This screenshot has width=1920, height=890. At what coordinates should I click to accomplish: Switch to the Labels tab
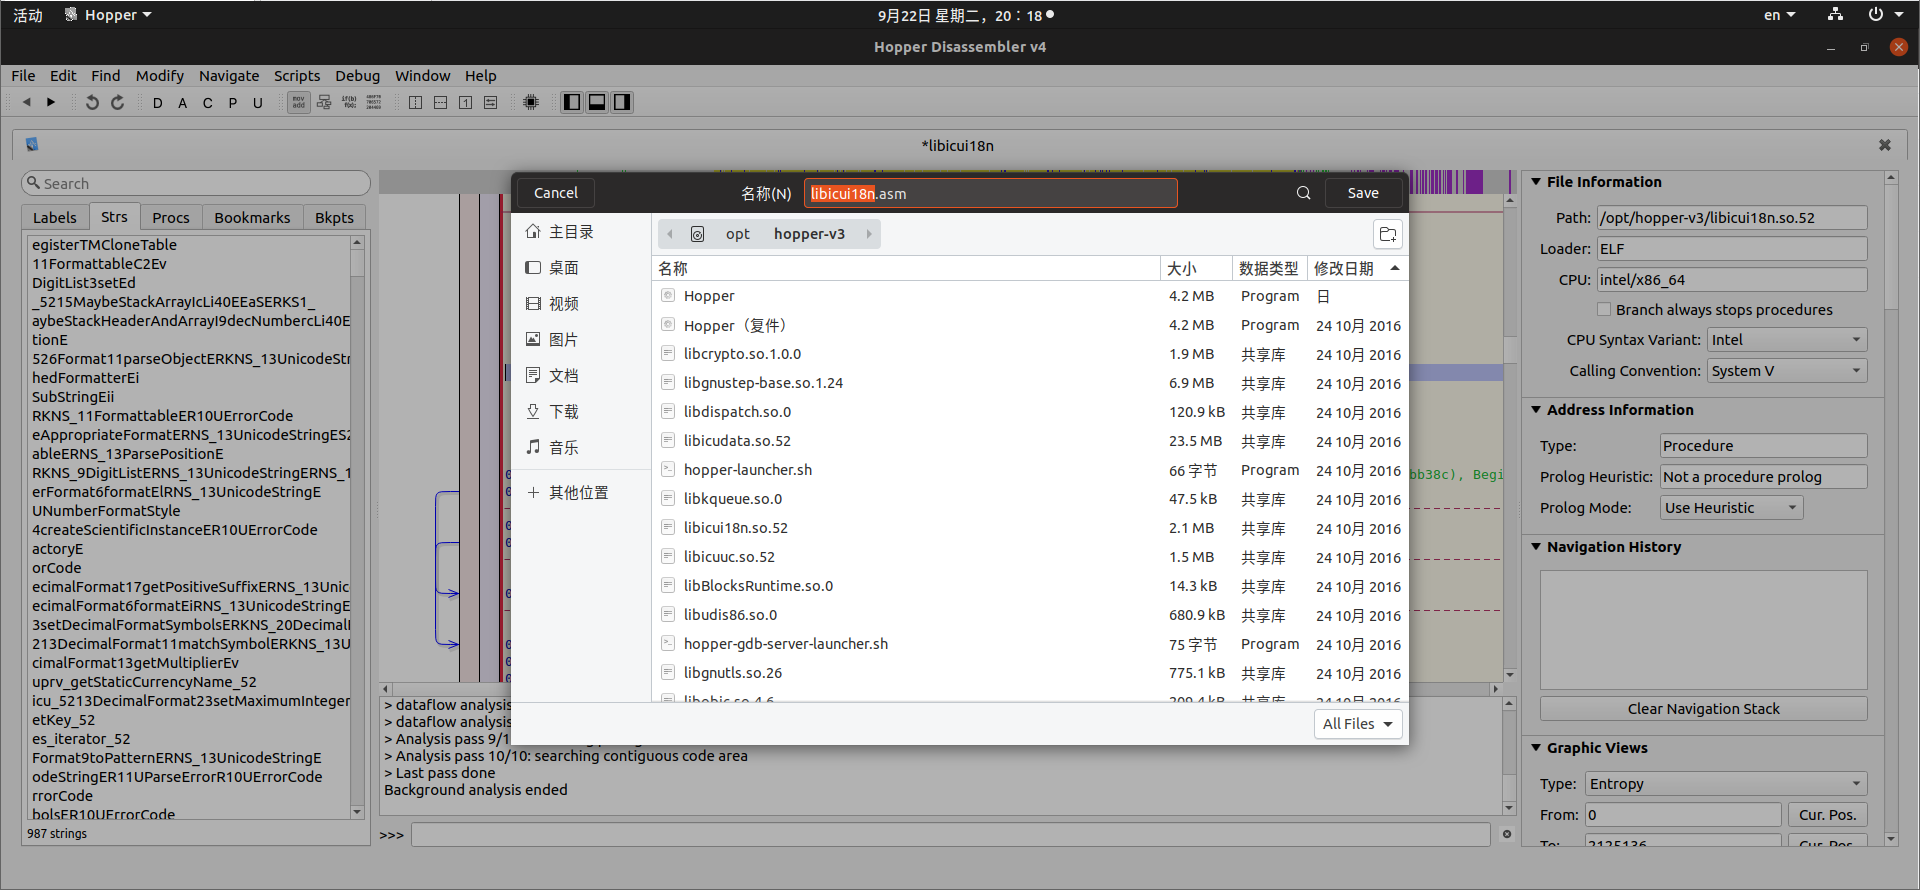click(55, 218)
